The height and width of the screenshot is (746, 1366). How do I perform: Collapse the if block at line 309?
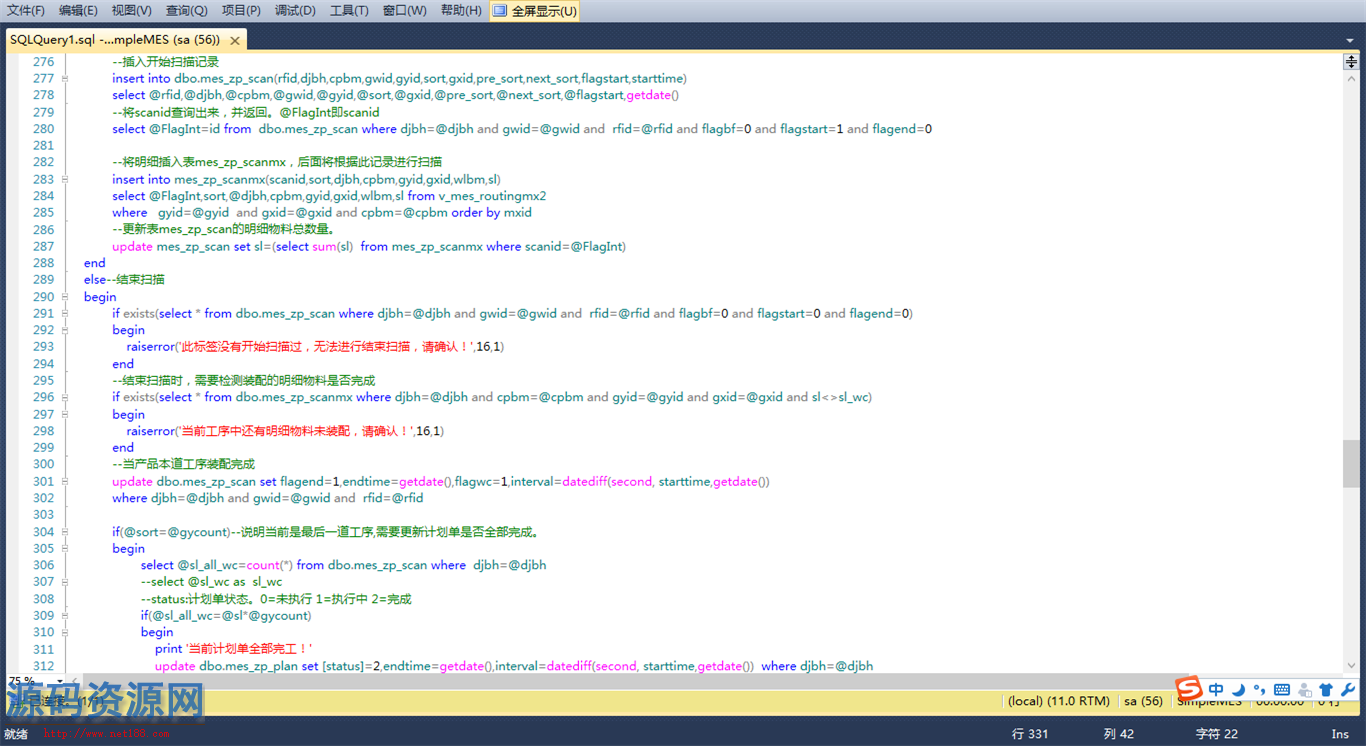65,615
